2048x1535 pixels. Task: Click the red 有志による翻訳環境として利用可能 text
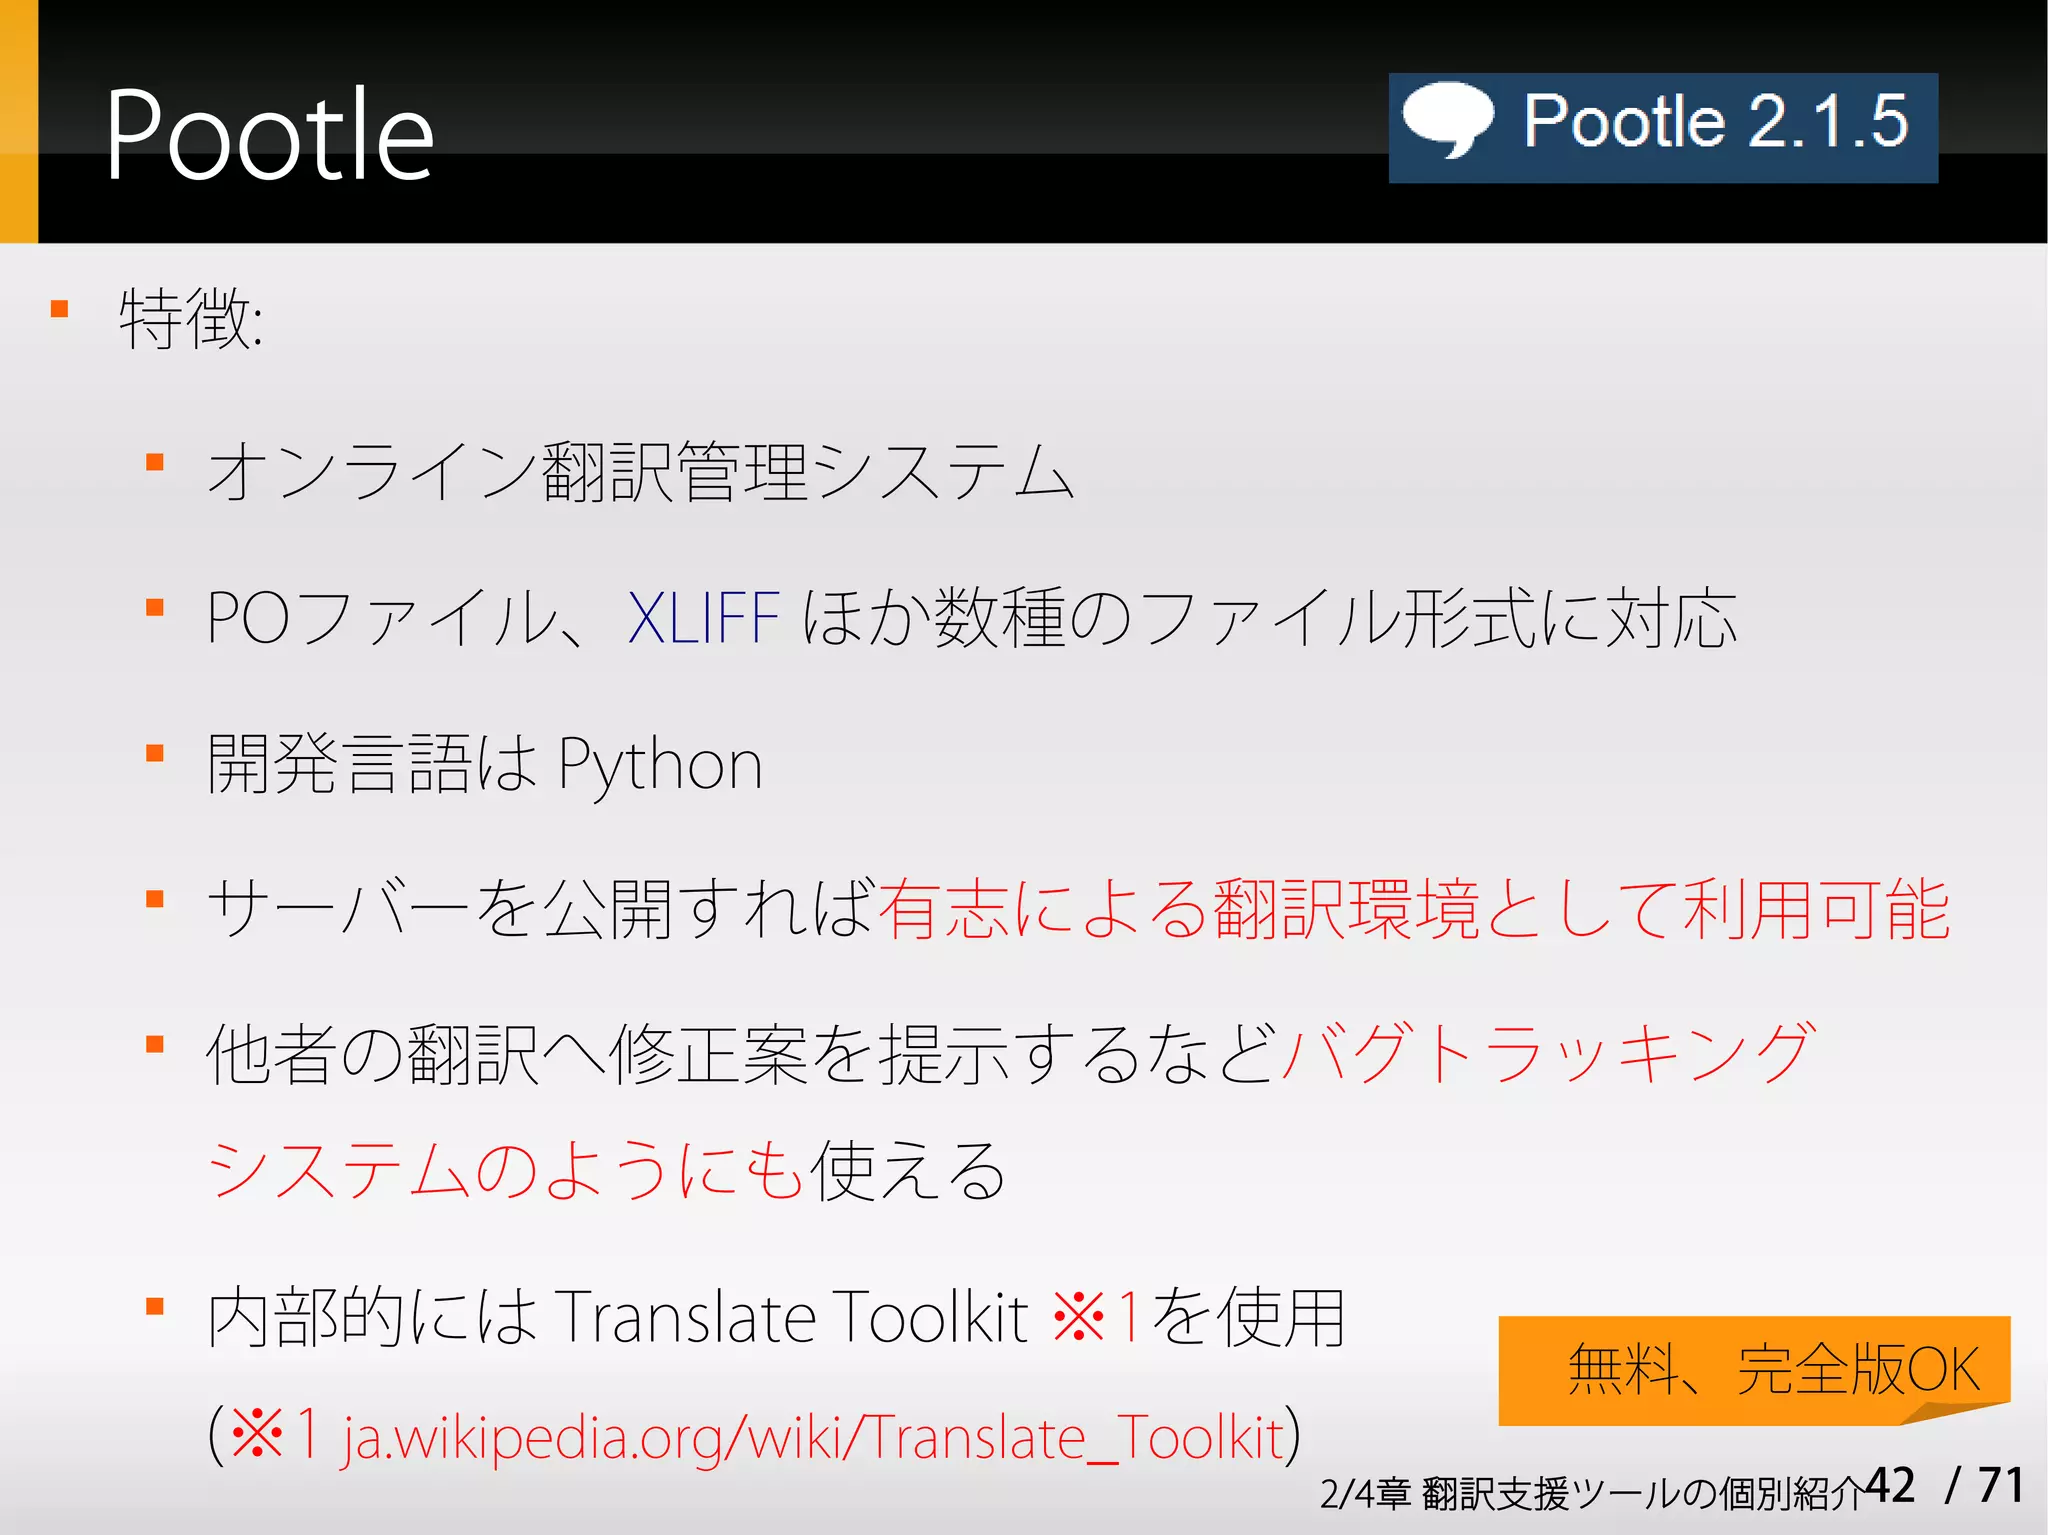[x=1414, y=909]
